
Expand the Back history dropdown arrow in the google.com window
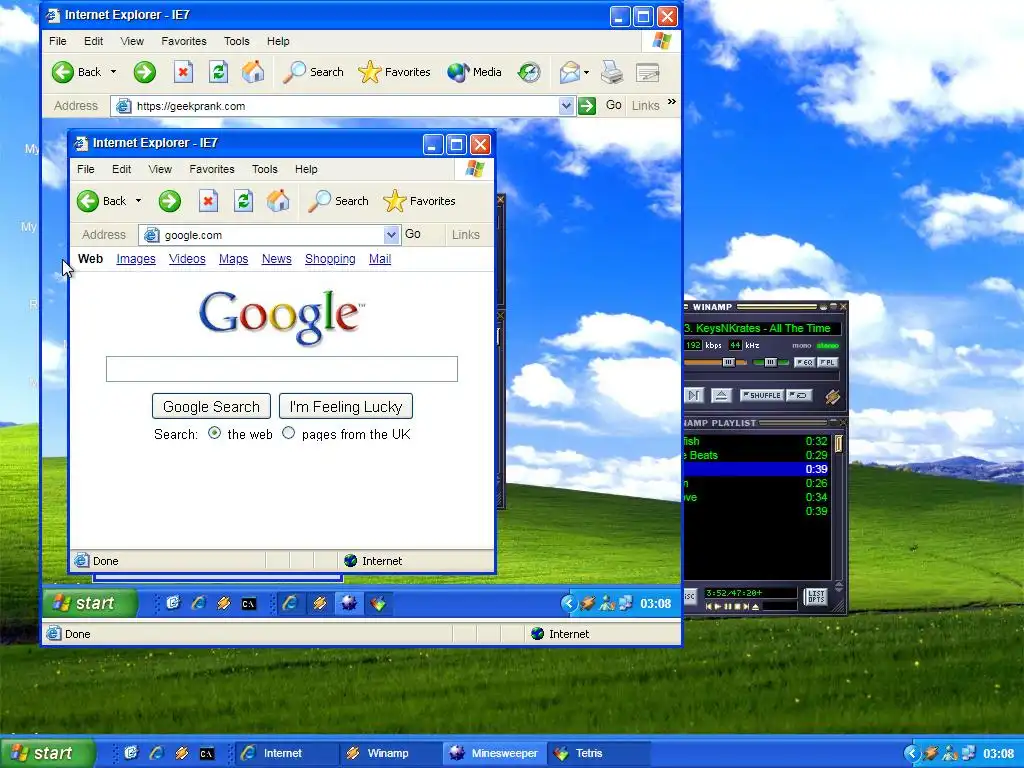(138, 201)
